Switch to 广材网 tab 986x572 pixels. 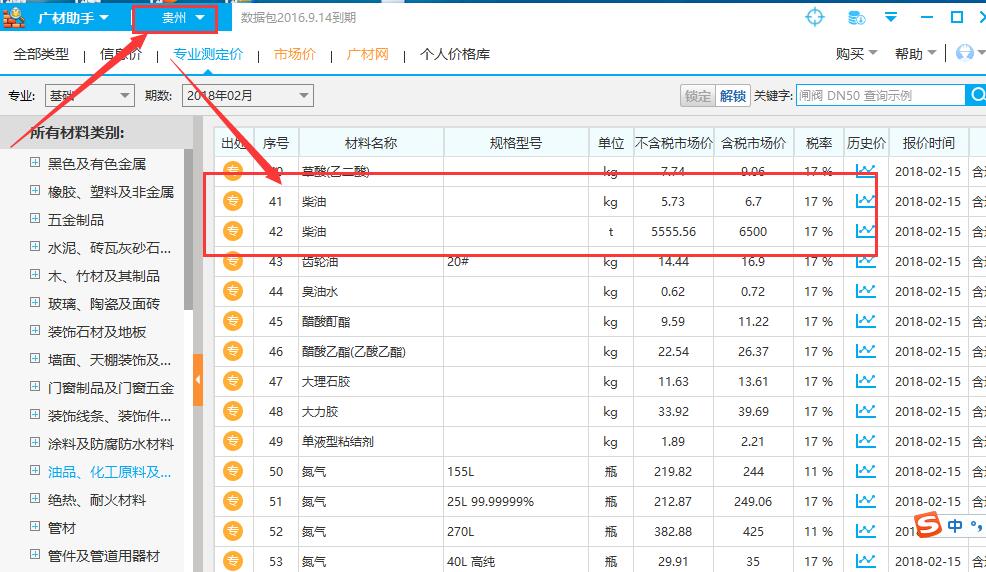point(367,54)
